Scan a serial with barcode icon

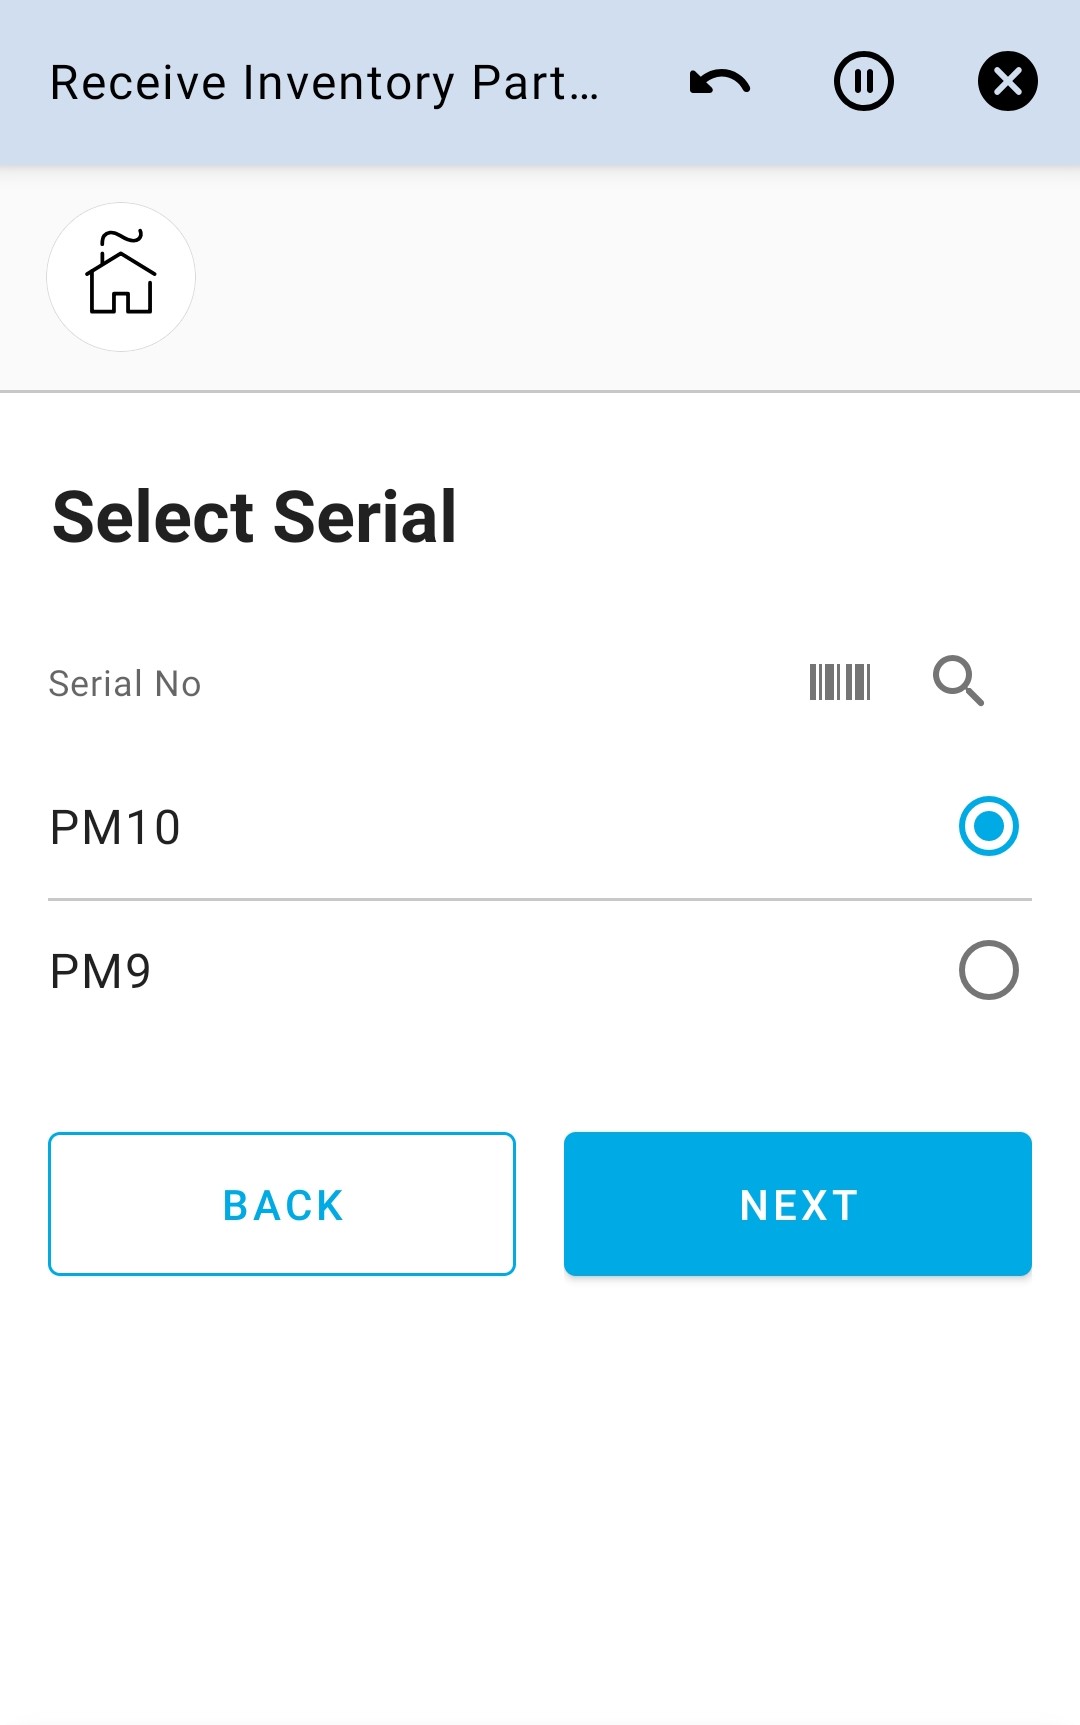[840, 682]
